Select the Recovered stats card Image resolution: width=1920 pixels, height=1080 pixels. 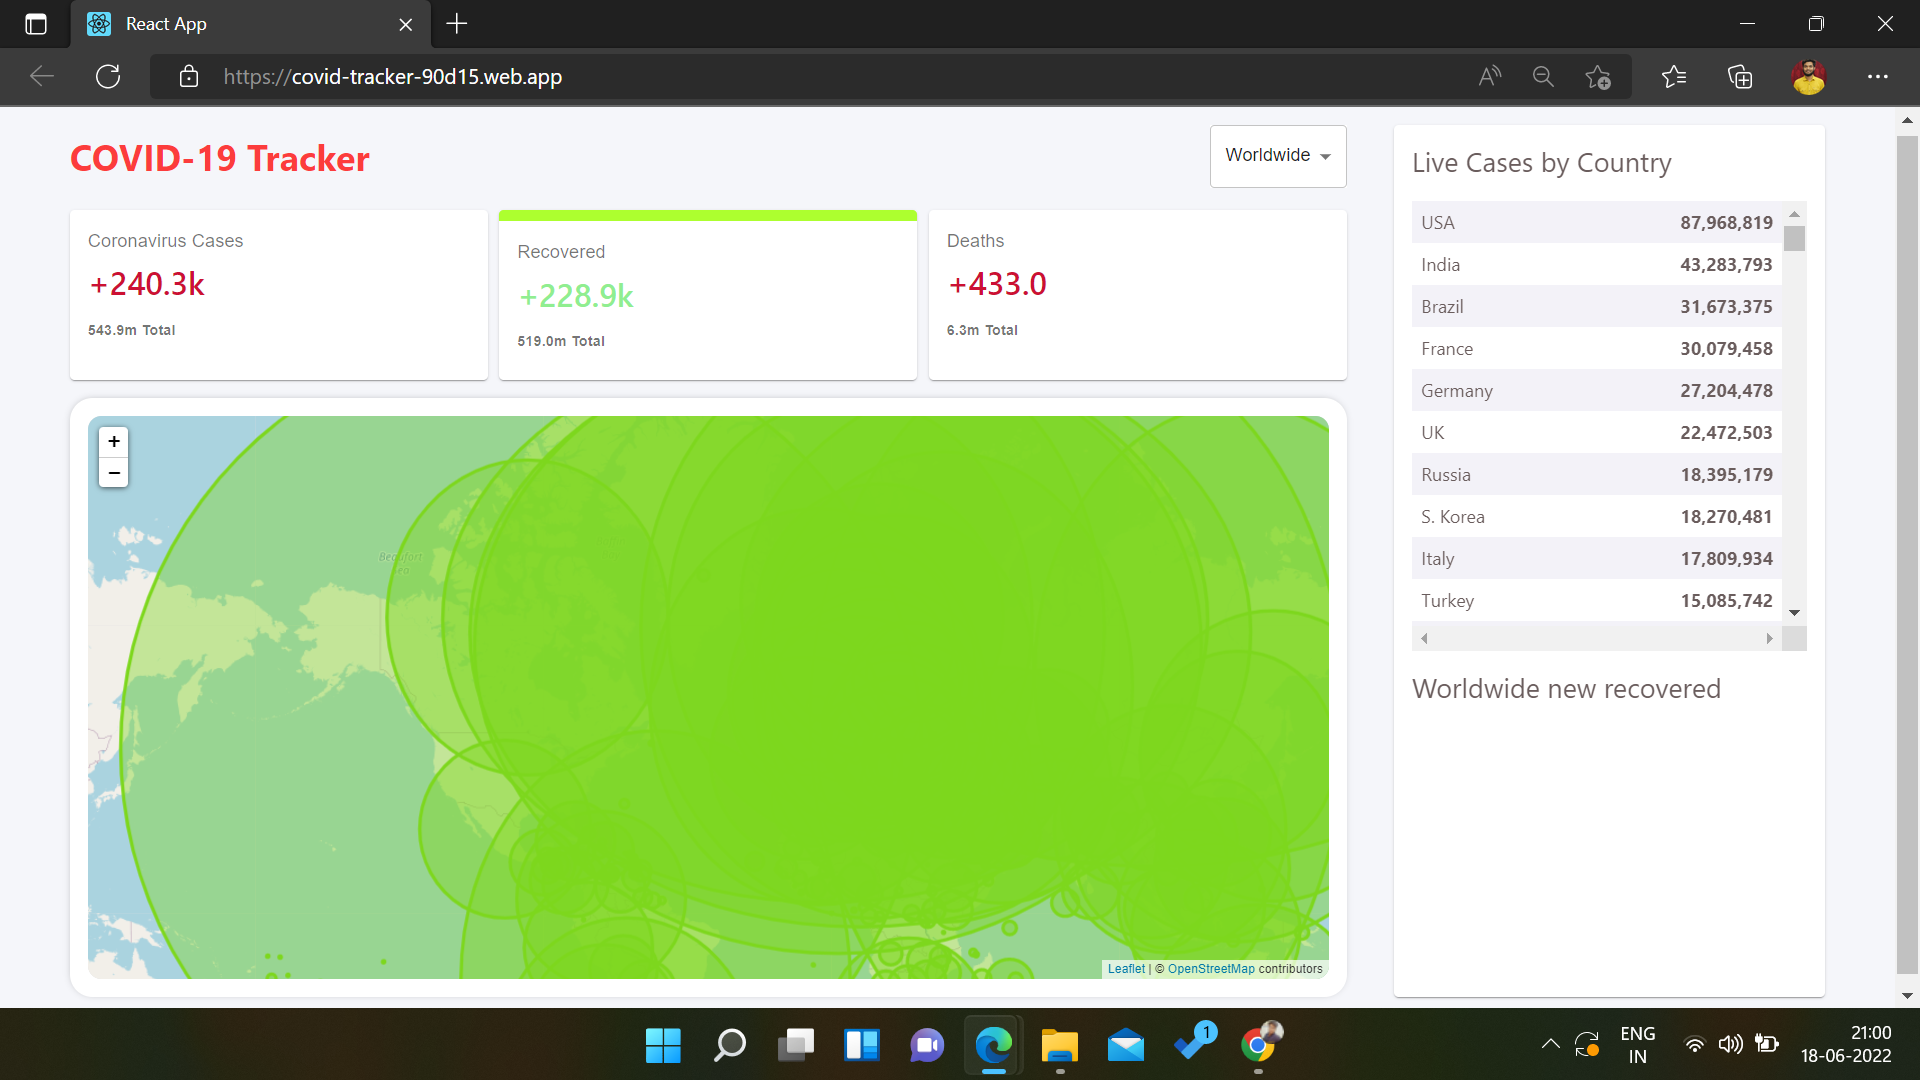[708, 295]
